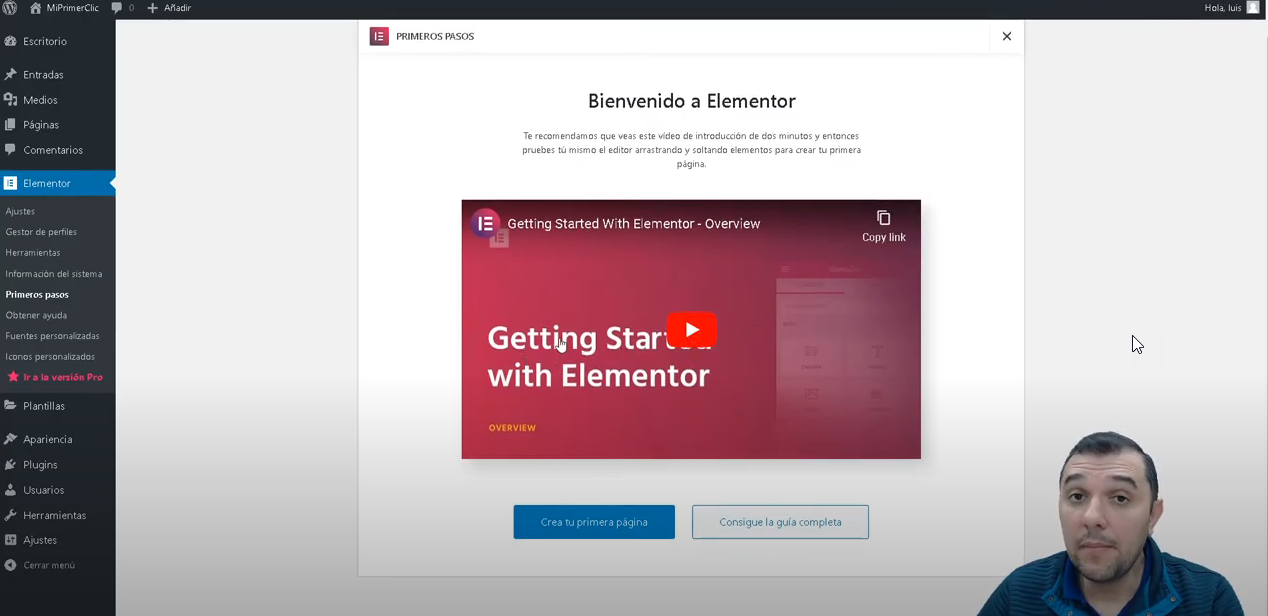Screen dimensions: 1268x616
Task: Open the Plugins menu
Action: [x=40, y=465]
